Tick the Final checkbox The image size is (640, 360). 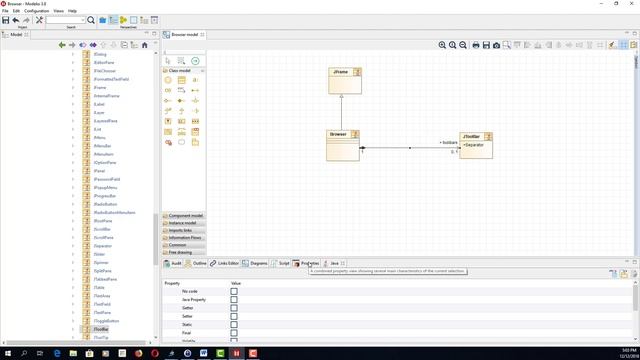tap(234, 333)
